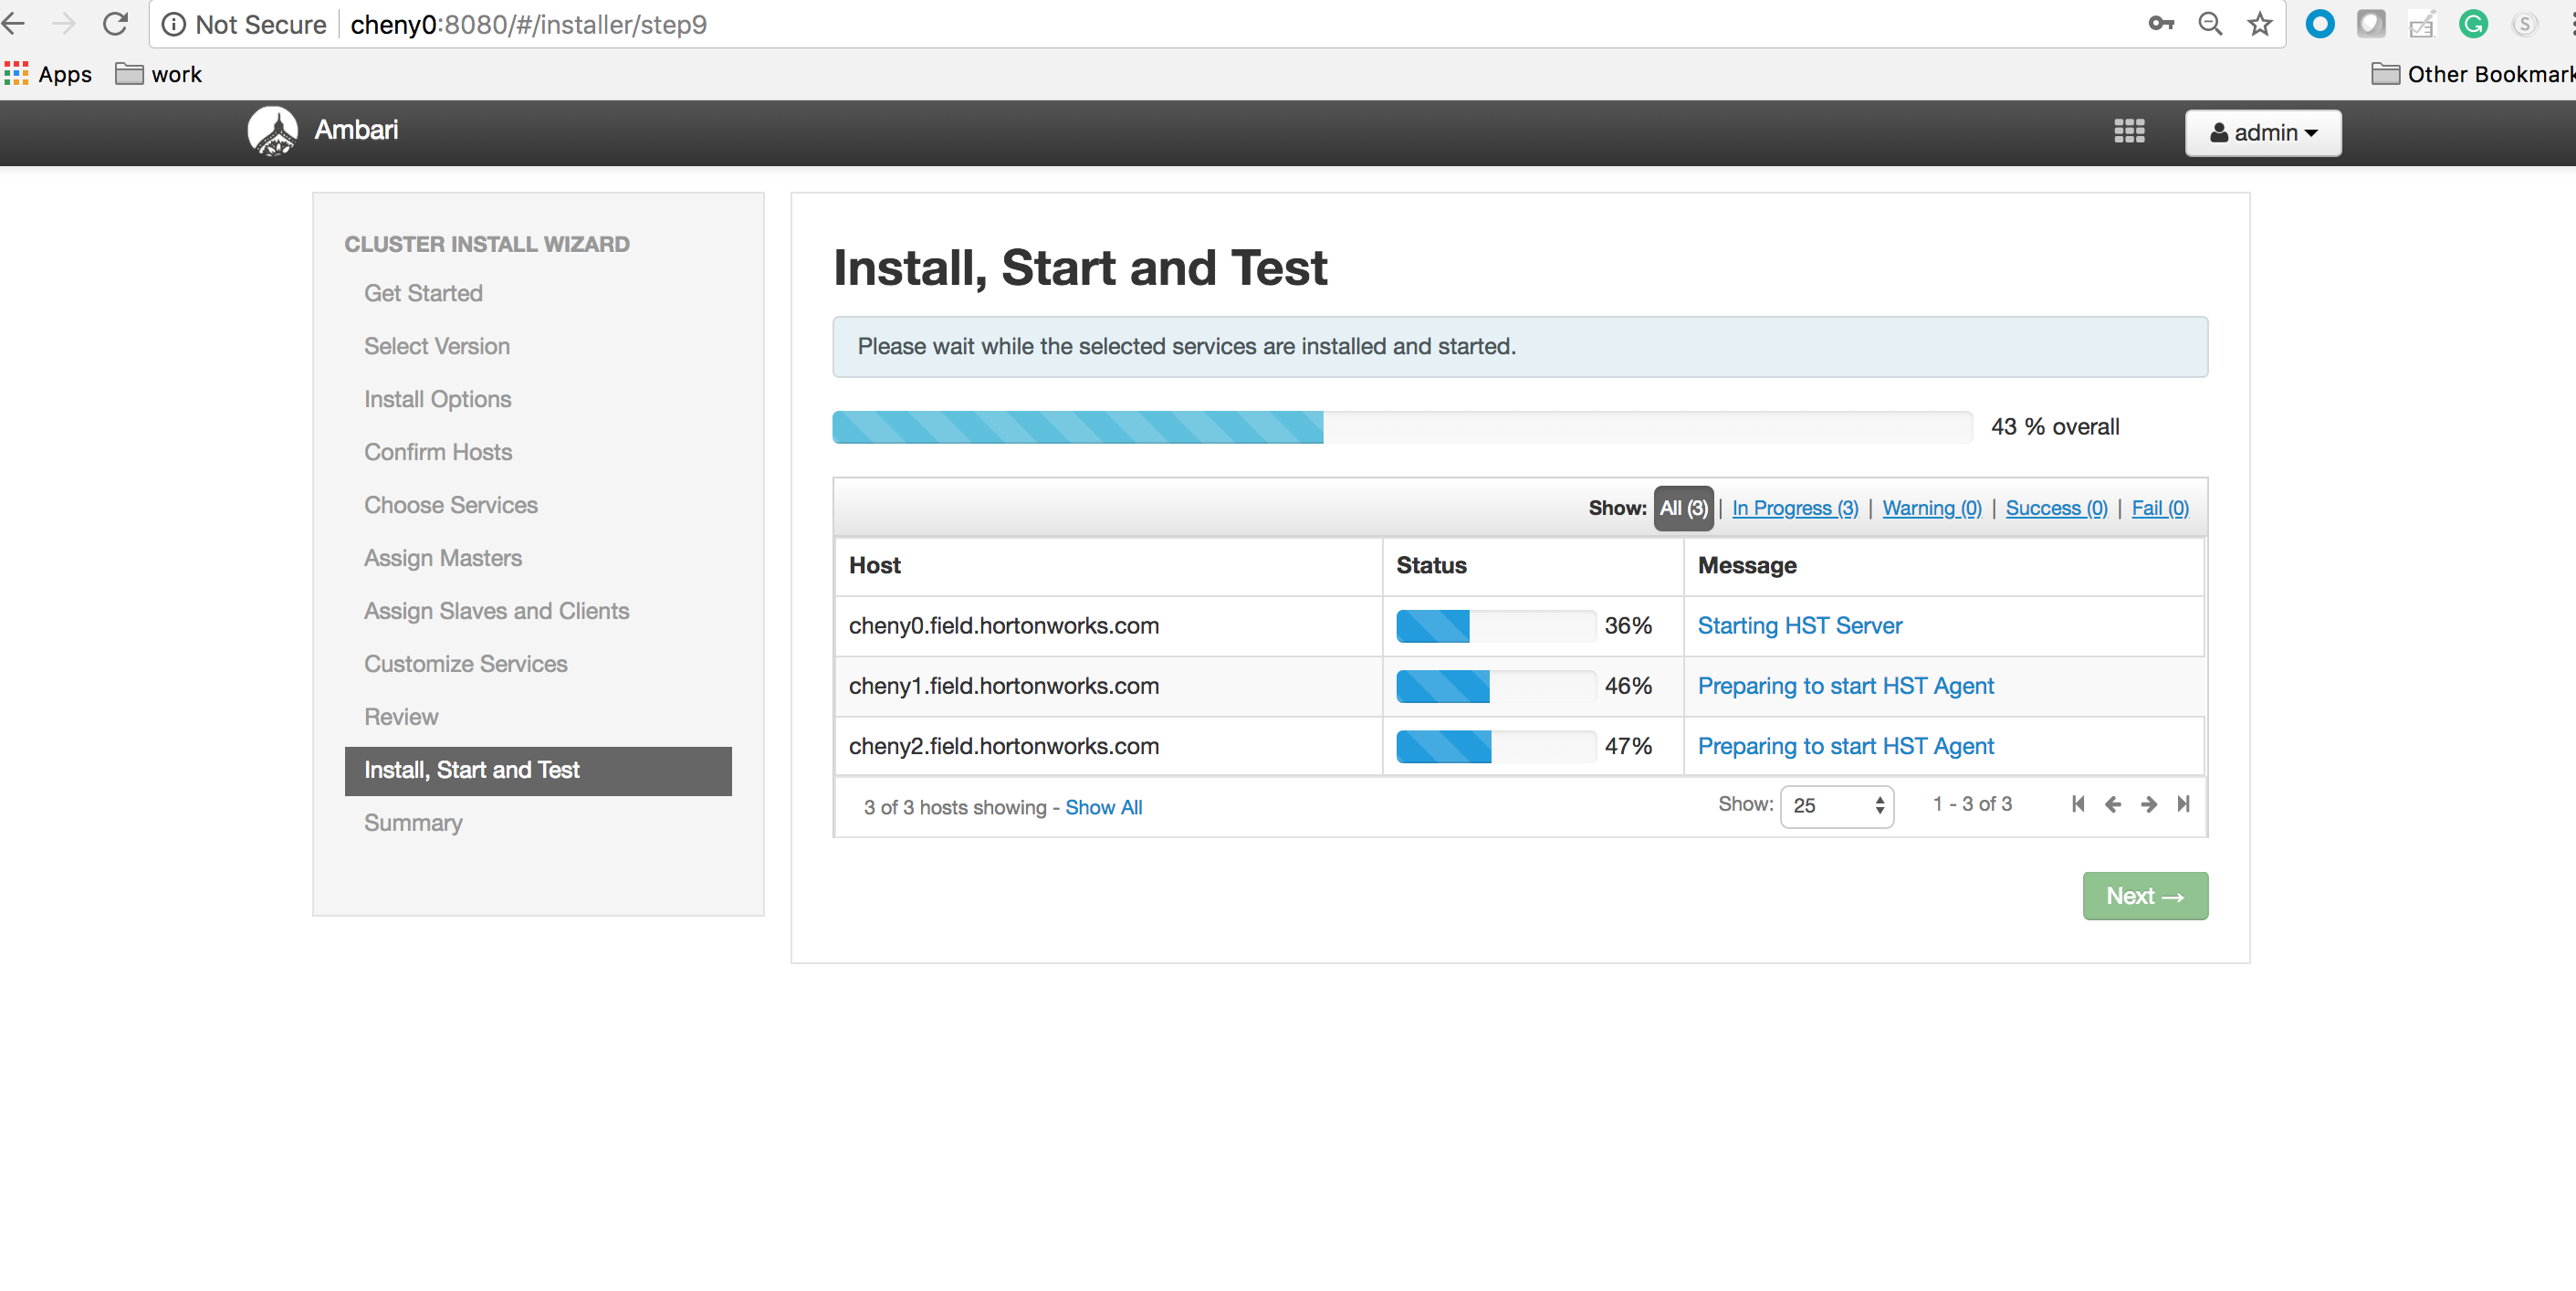Screen dimensions: 2576x1291
Task: Jump to the last page using pagination icon
Action: (x=2184, y=804)
